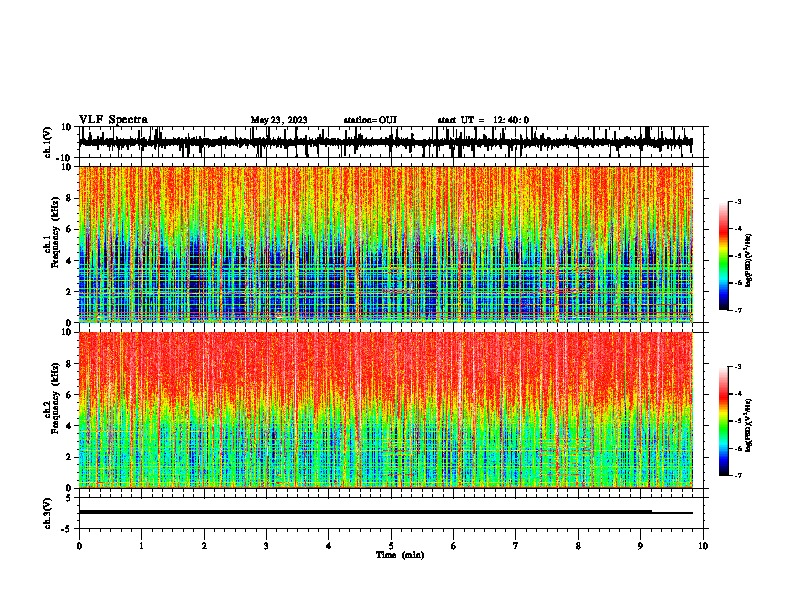Click the time axis tick label '10'
This screenshot has height=612, width=792.
pos(703,546)
